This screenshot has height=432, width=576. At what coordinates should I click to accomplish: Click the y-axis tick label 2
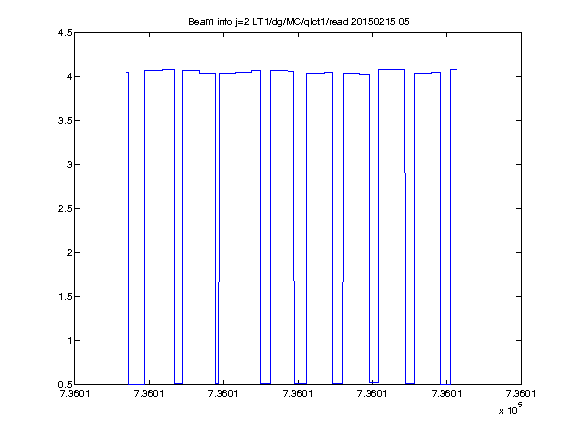69,252
